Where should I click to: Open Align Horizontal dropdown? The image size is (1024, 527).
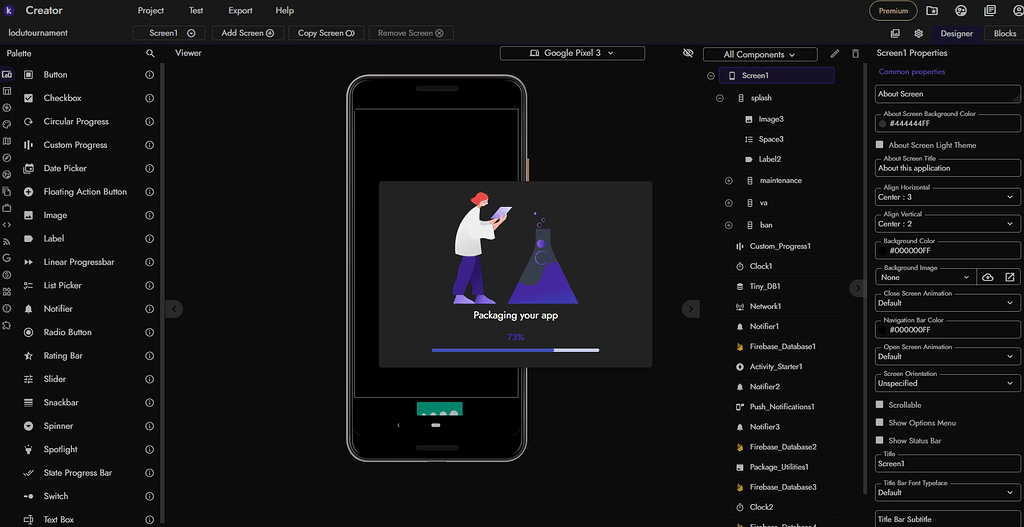(947, 197)
